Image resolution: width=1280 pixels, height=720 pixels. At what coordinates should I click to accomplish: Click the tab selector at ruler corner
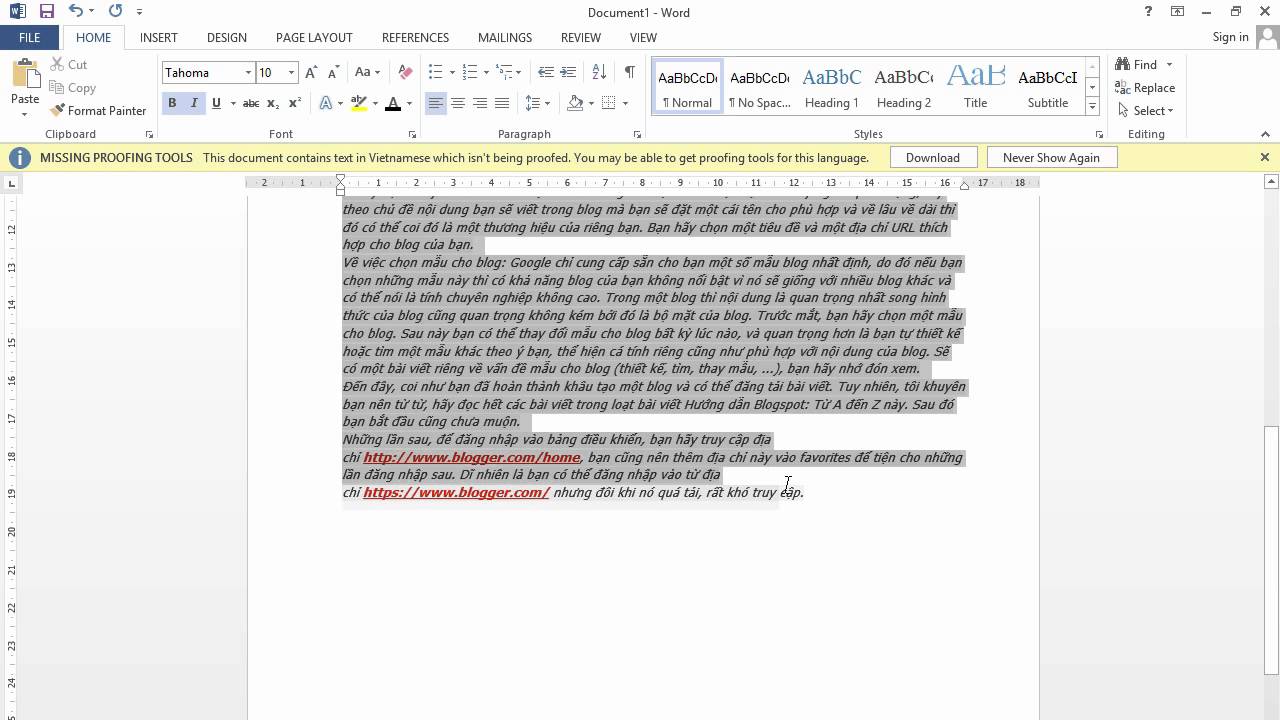click(12, 183)
